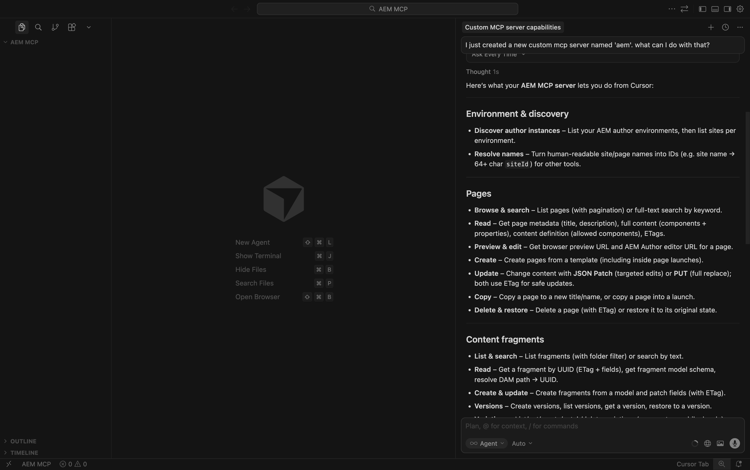Open chat panel more options ellipsis
Viewport: 750px width, 470px height.
pyautogui.click(x=740, y=27)
